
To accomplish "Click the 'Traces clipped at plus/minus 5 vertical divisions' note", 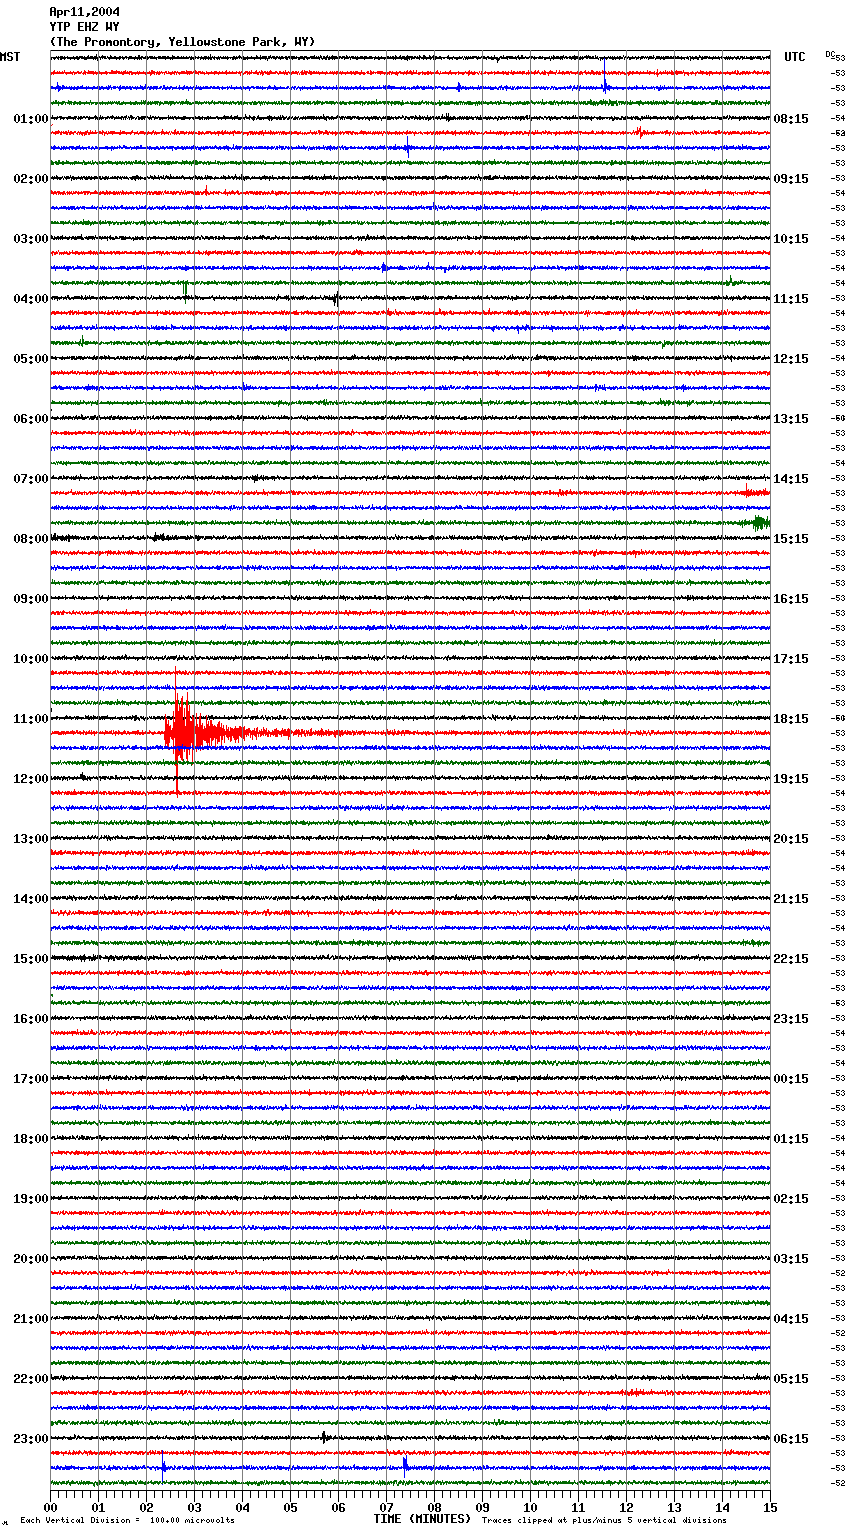I will coord(604,1520).
